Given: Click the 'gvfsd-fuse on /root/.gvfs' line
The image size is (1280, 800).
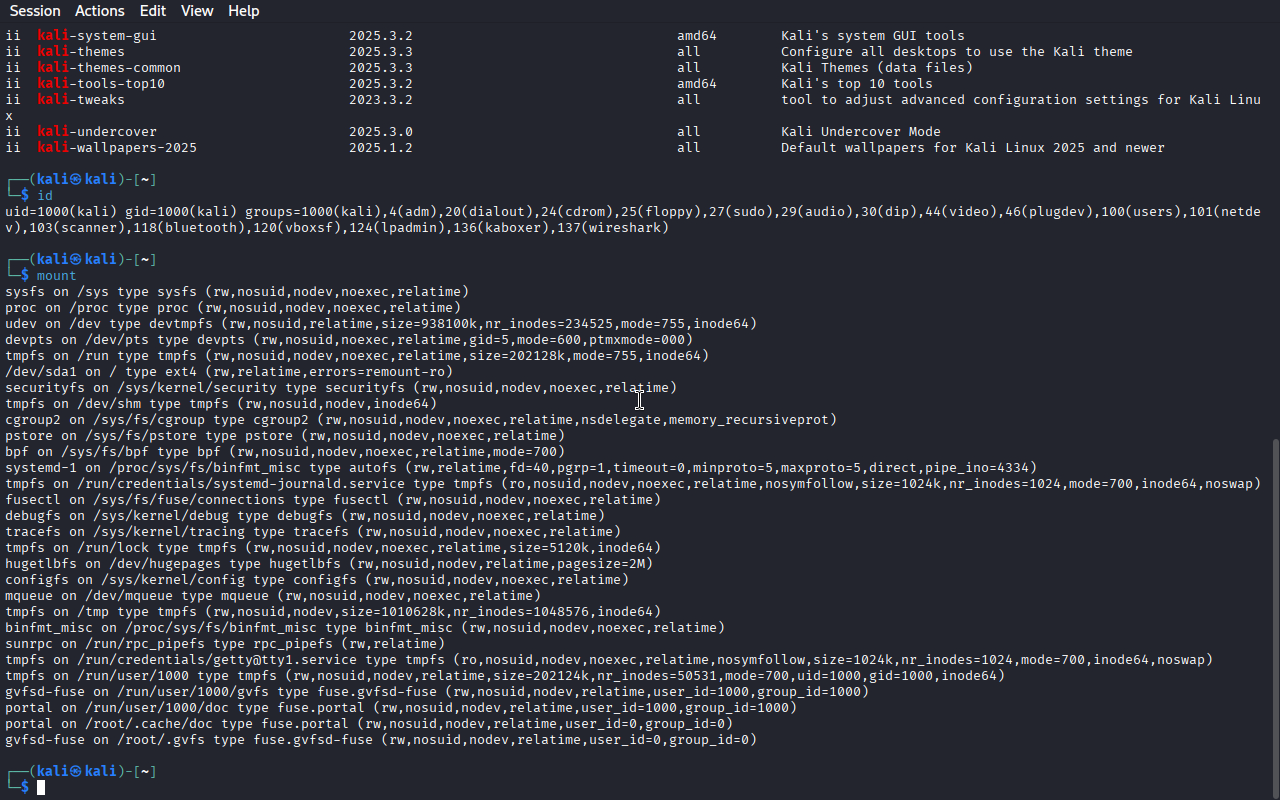Looking at the screenshot, I should tap(381, 740).
